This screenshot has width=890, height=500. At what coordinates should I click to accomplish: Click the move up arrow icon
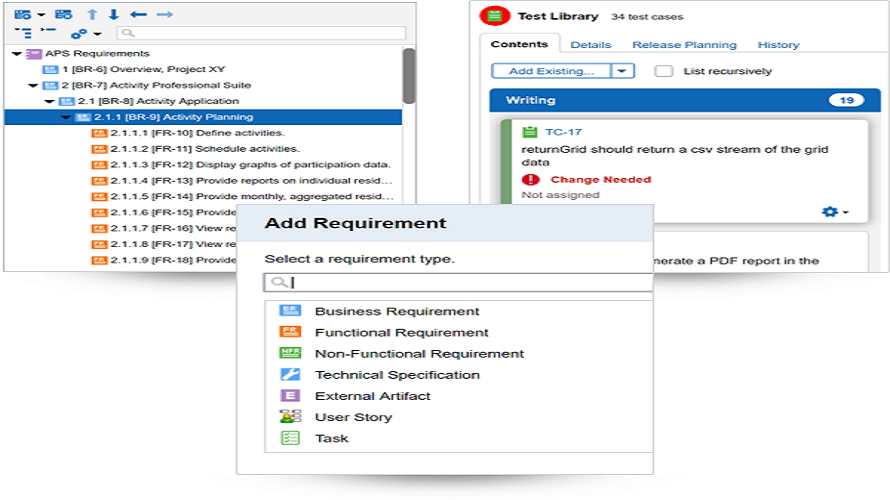(93, 15)
